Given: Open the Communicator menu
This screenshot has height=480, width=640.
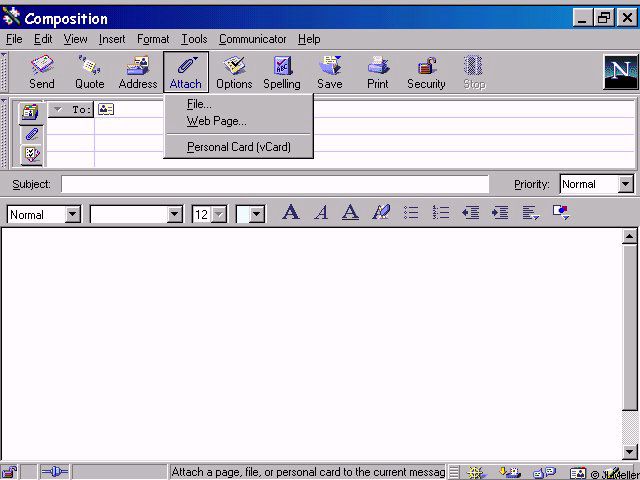Looking at the screenshot, I should (x=253, y=39).
